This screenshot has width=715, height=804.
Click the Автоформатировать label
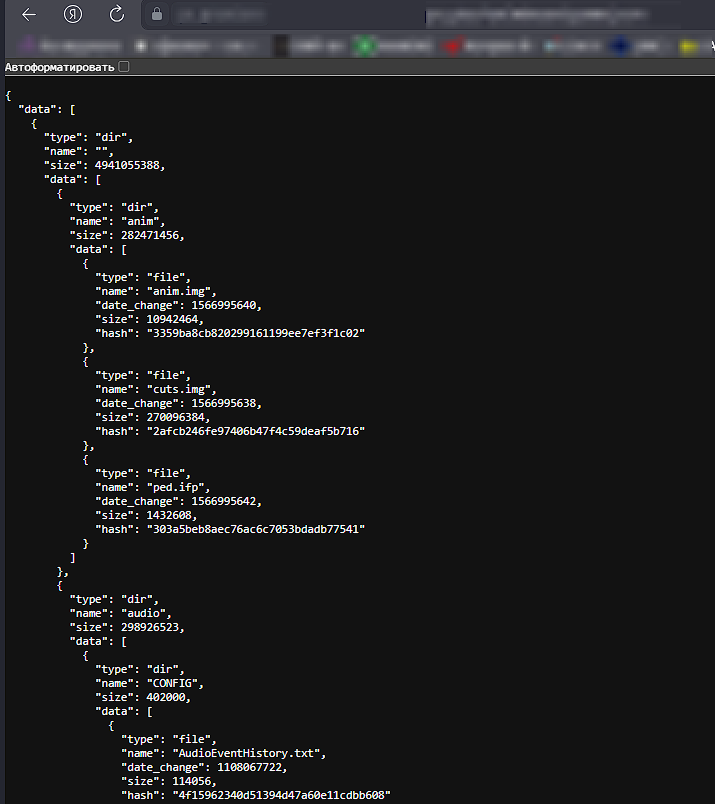tap(59, 66)
